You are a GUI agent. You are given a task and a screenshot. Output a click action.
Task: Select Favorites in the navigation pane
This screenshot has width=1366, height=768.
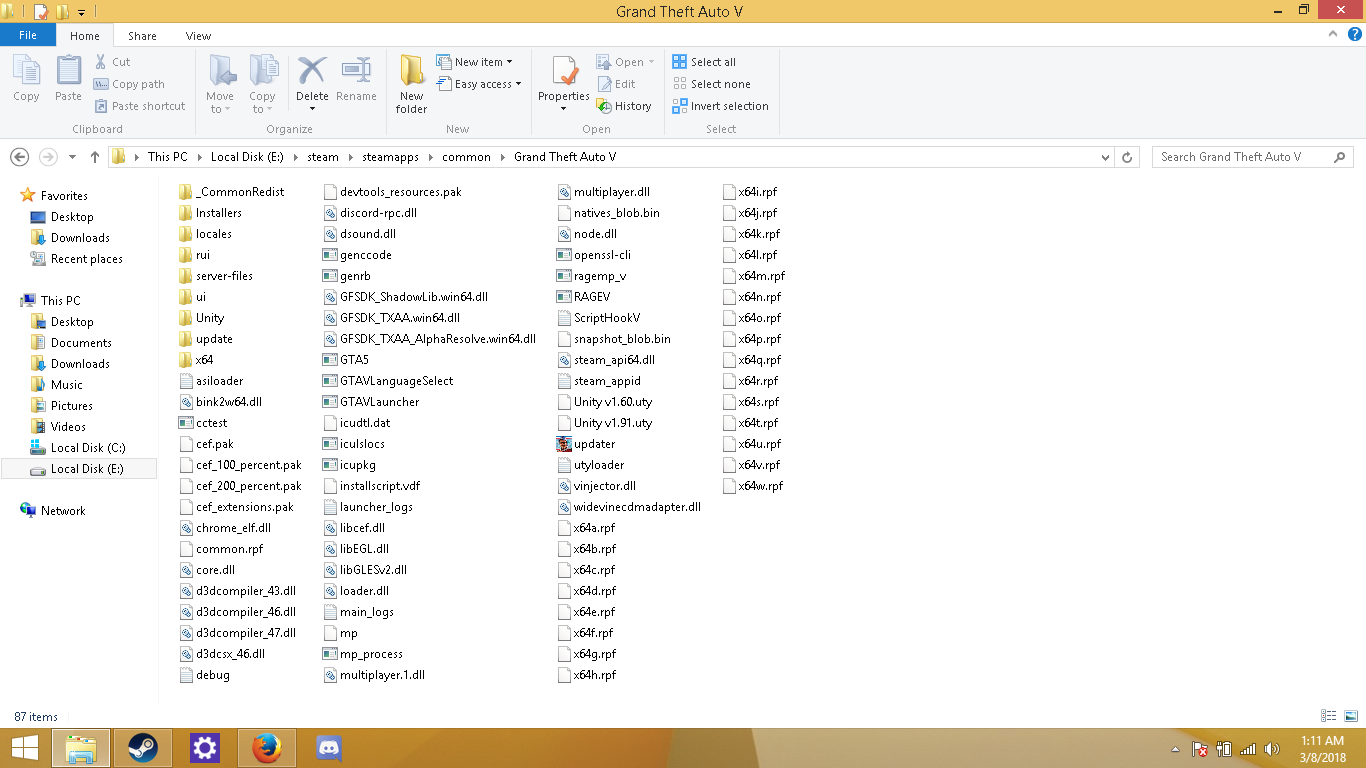coord(64,196)
